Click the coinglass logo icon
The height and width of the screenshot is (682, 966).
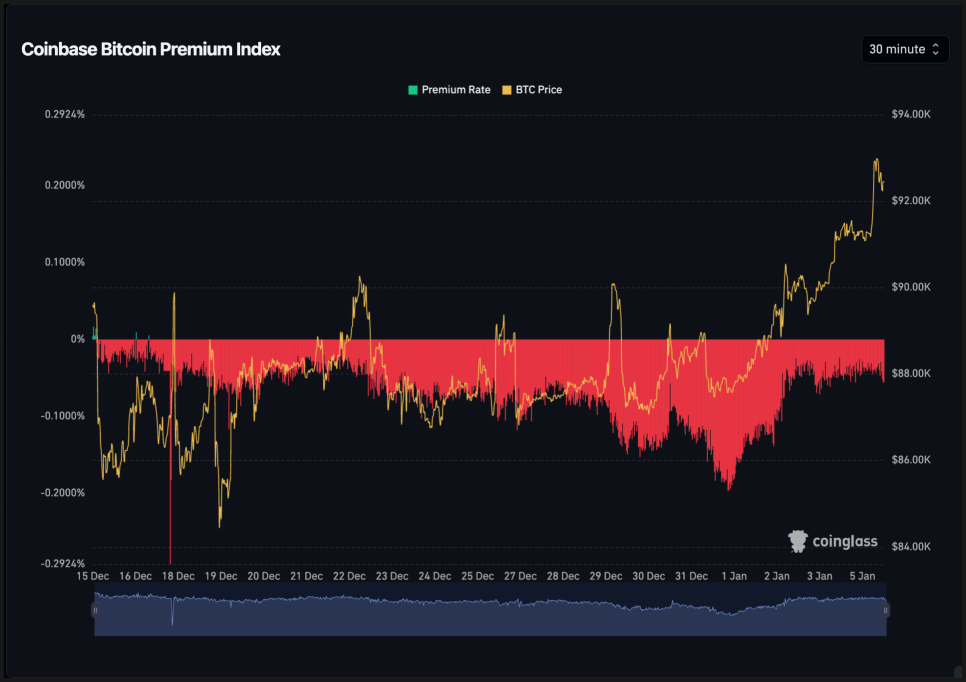[798, 541]
